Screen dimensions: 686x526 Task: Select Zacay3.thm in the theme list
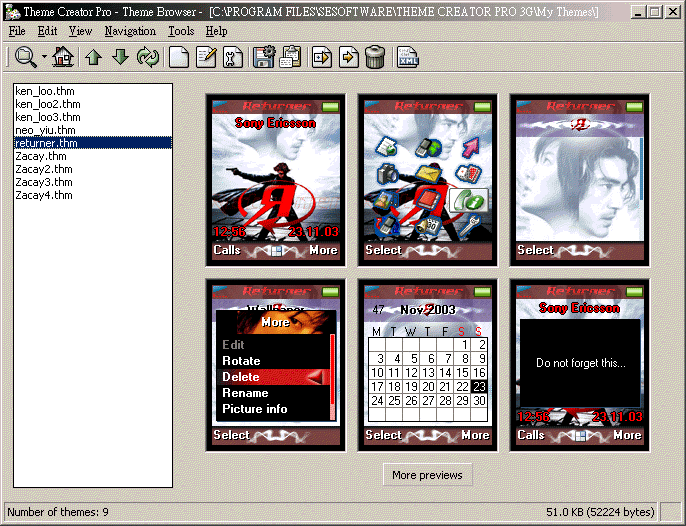click(x=93, y=182)
